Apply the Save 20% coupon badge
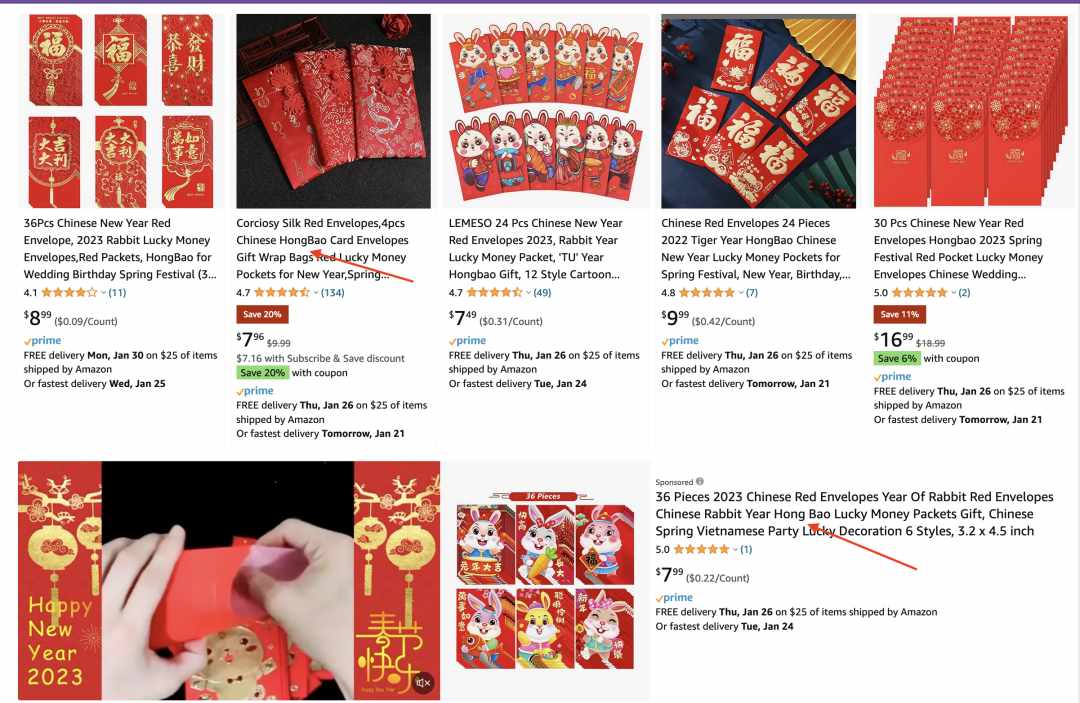The image size is (1080, 703). [x=262, y=373]
